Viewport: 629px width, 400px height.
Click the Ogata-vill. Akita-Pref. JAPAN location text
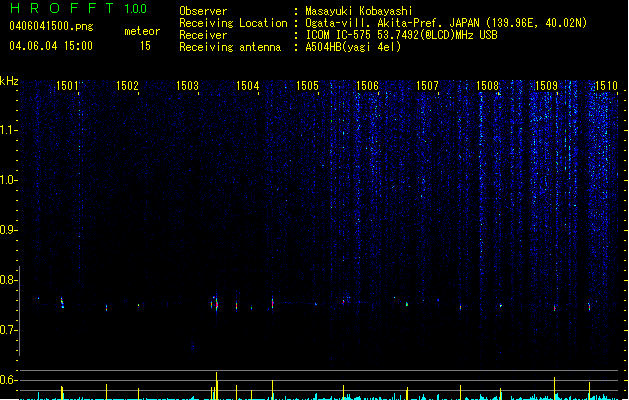[x=446, y=23]
